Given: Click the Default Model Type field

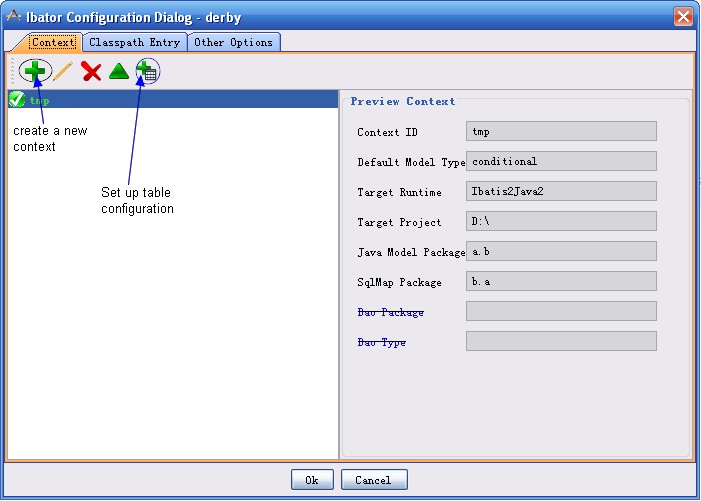Looking at the screenshot, I should click(x=561, y=161).
